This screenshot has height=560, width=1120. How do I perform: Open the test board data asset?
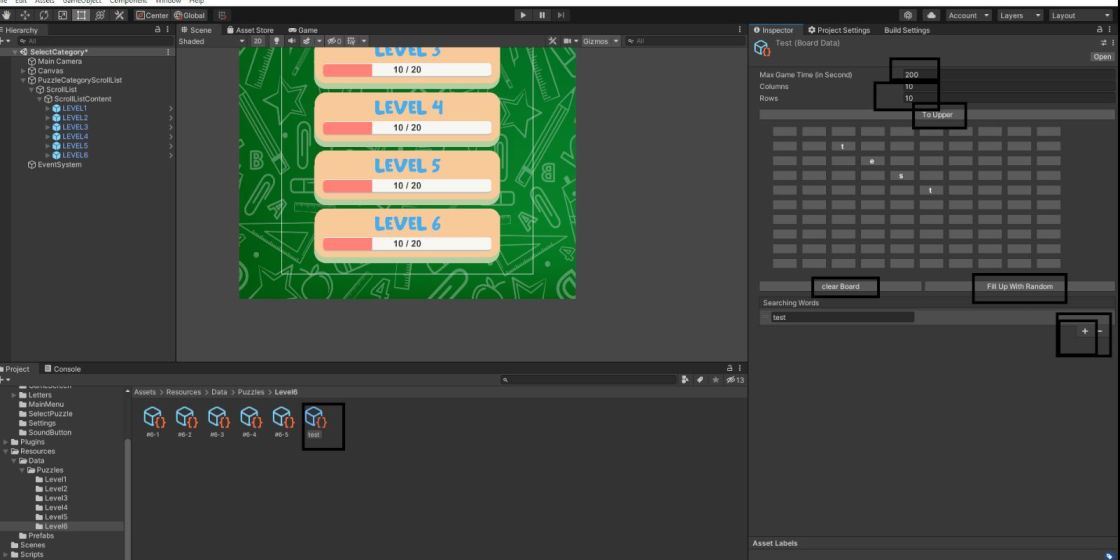314,421
